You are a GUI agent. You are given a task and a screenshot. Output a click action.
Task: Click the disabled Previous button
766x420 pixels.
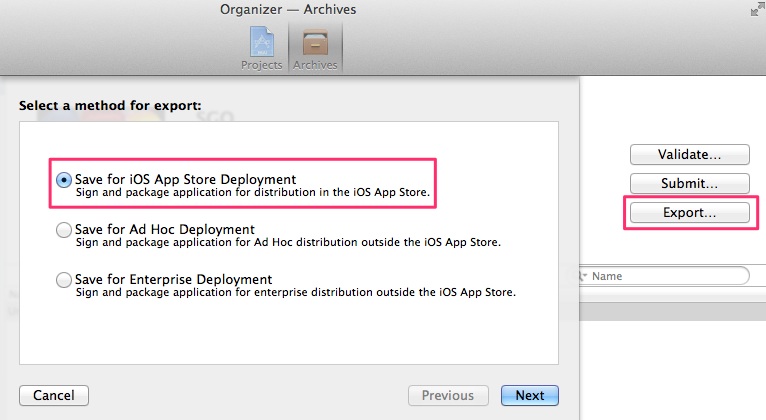[x=448, y=395]
